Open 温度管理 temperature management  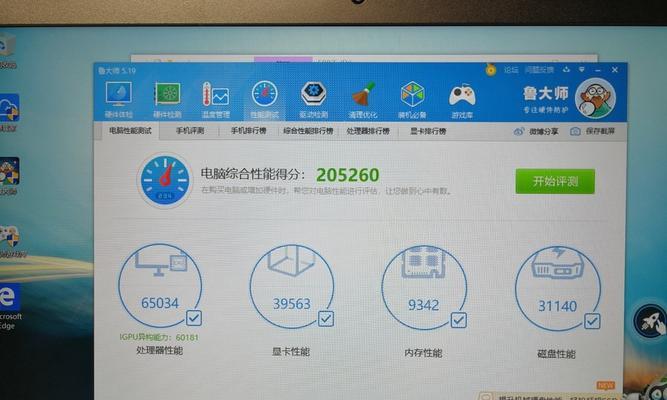[x=216, y=100]
